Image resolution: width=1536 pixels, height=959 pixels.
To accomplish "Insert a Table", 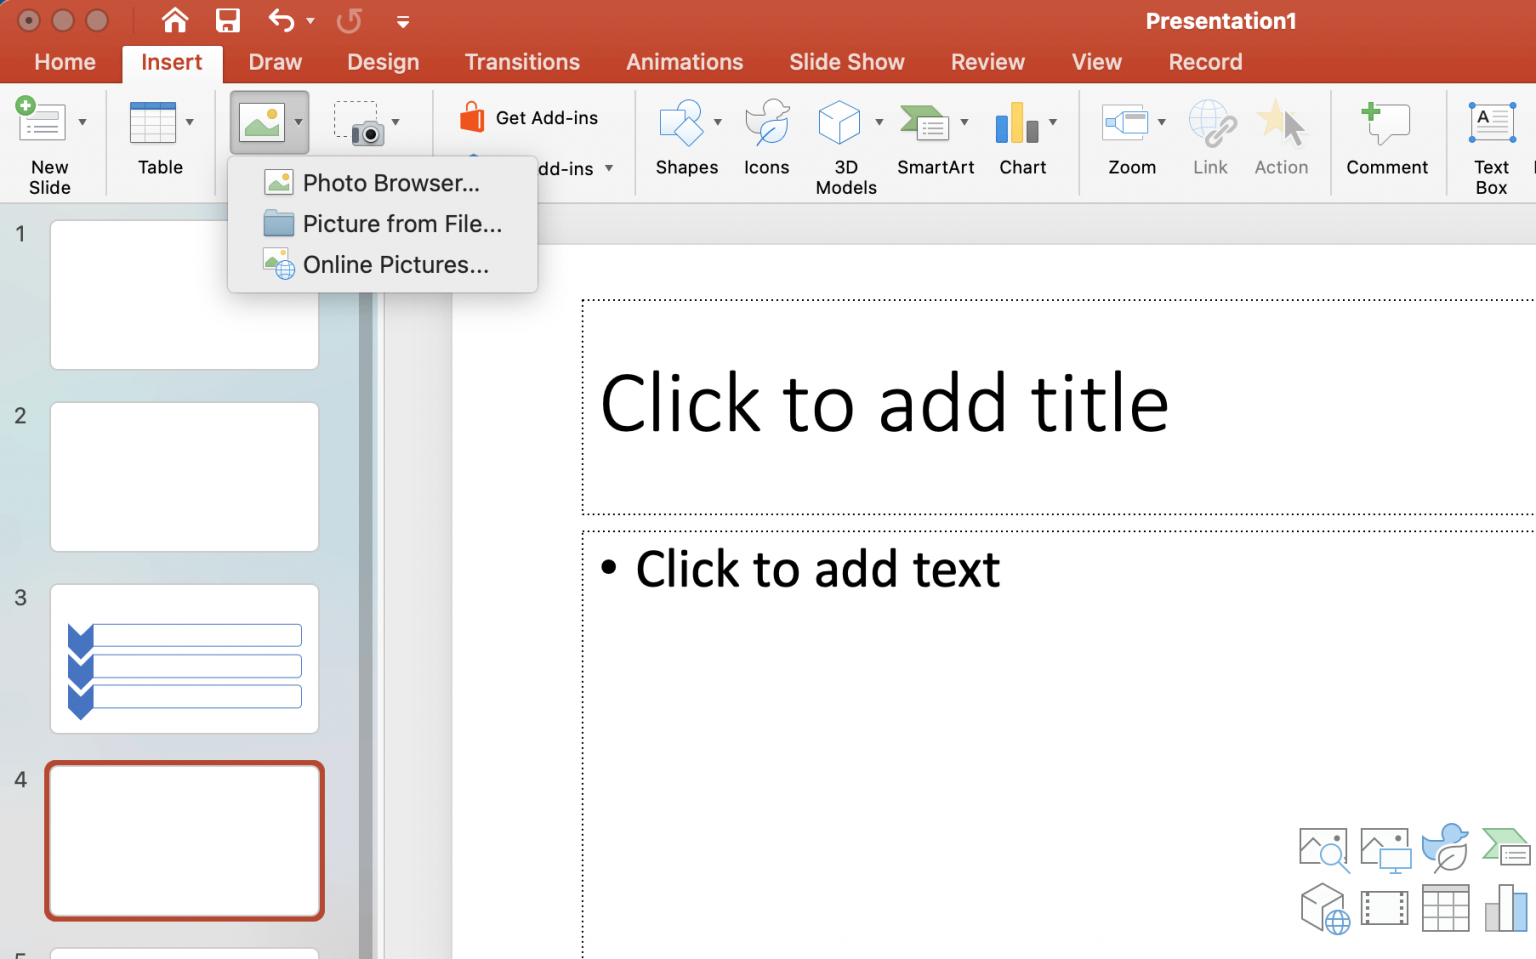I will (158, 140).
